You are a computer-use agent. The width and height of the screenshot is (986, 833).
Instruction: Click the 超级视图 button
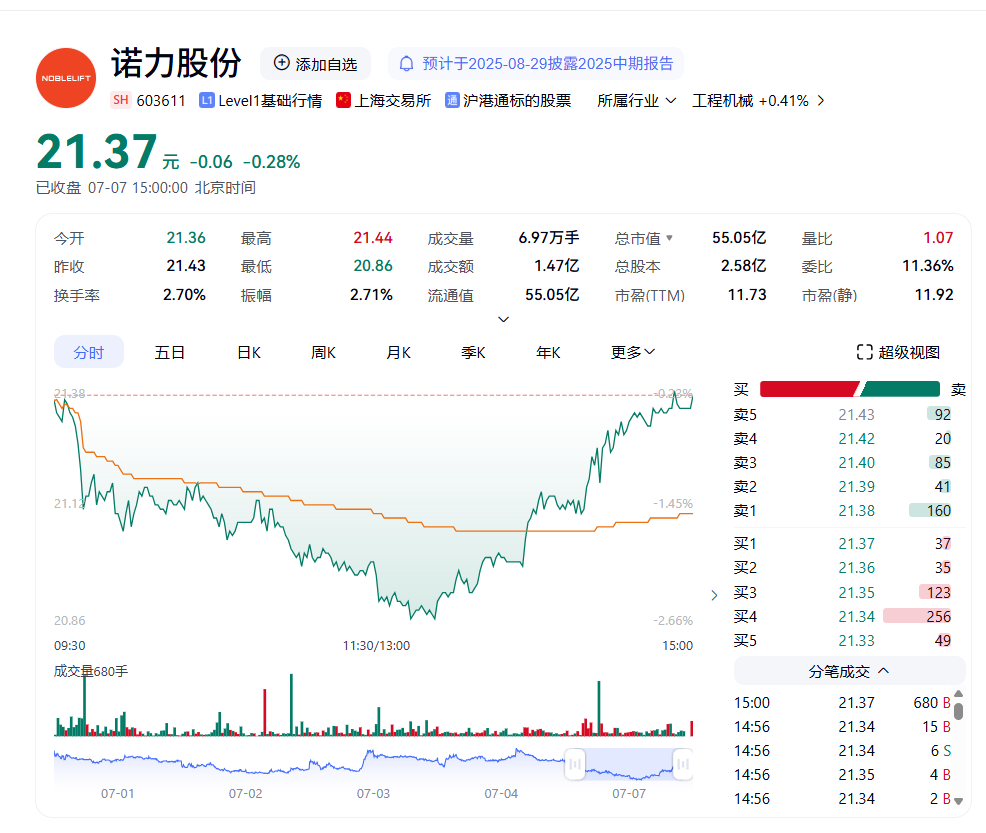click(899, 352)
